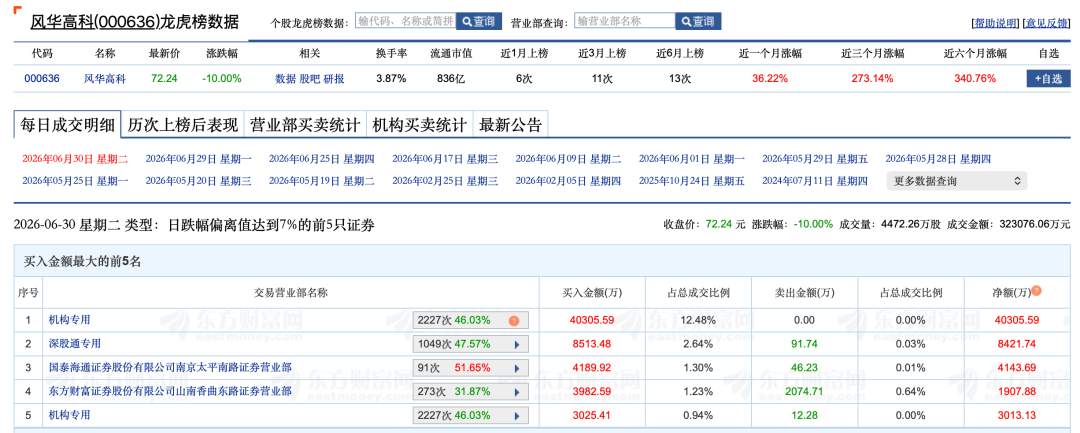Image resolution: width=1080 pixels, height=433 pixels.
Task: Switch to 机构买卖统计 tab
Action: point(419,125)
